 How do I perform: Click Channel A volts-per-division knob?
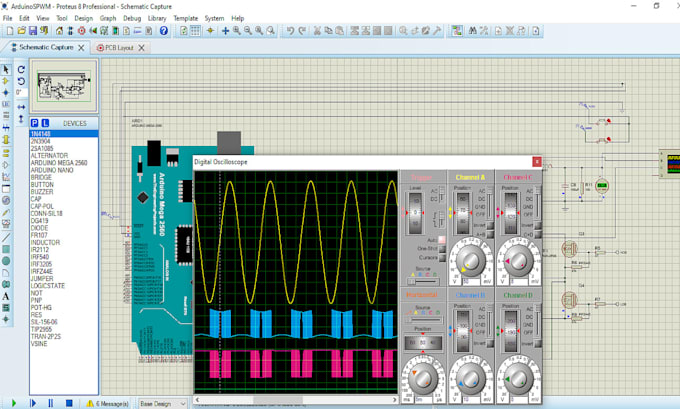click(x=471, y=259)
